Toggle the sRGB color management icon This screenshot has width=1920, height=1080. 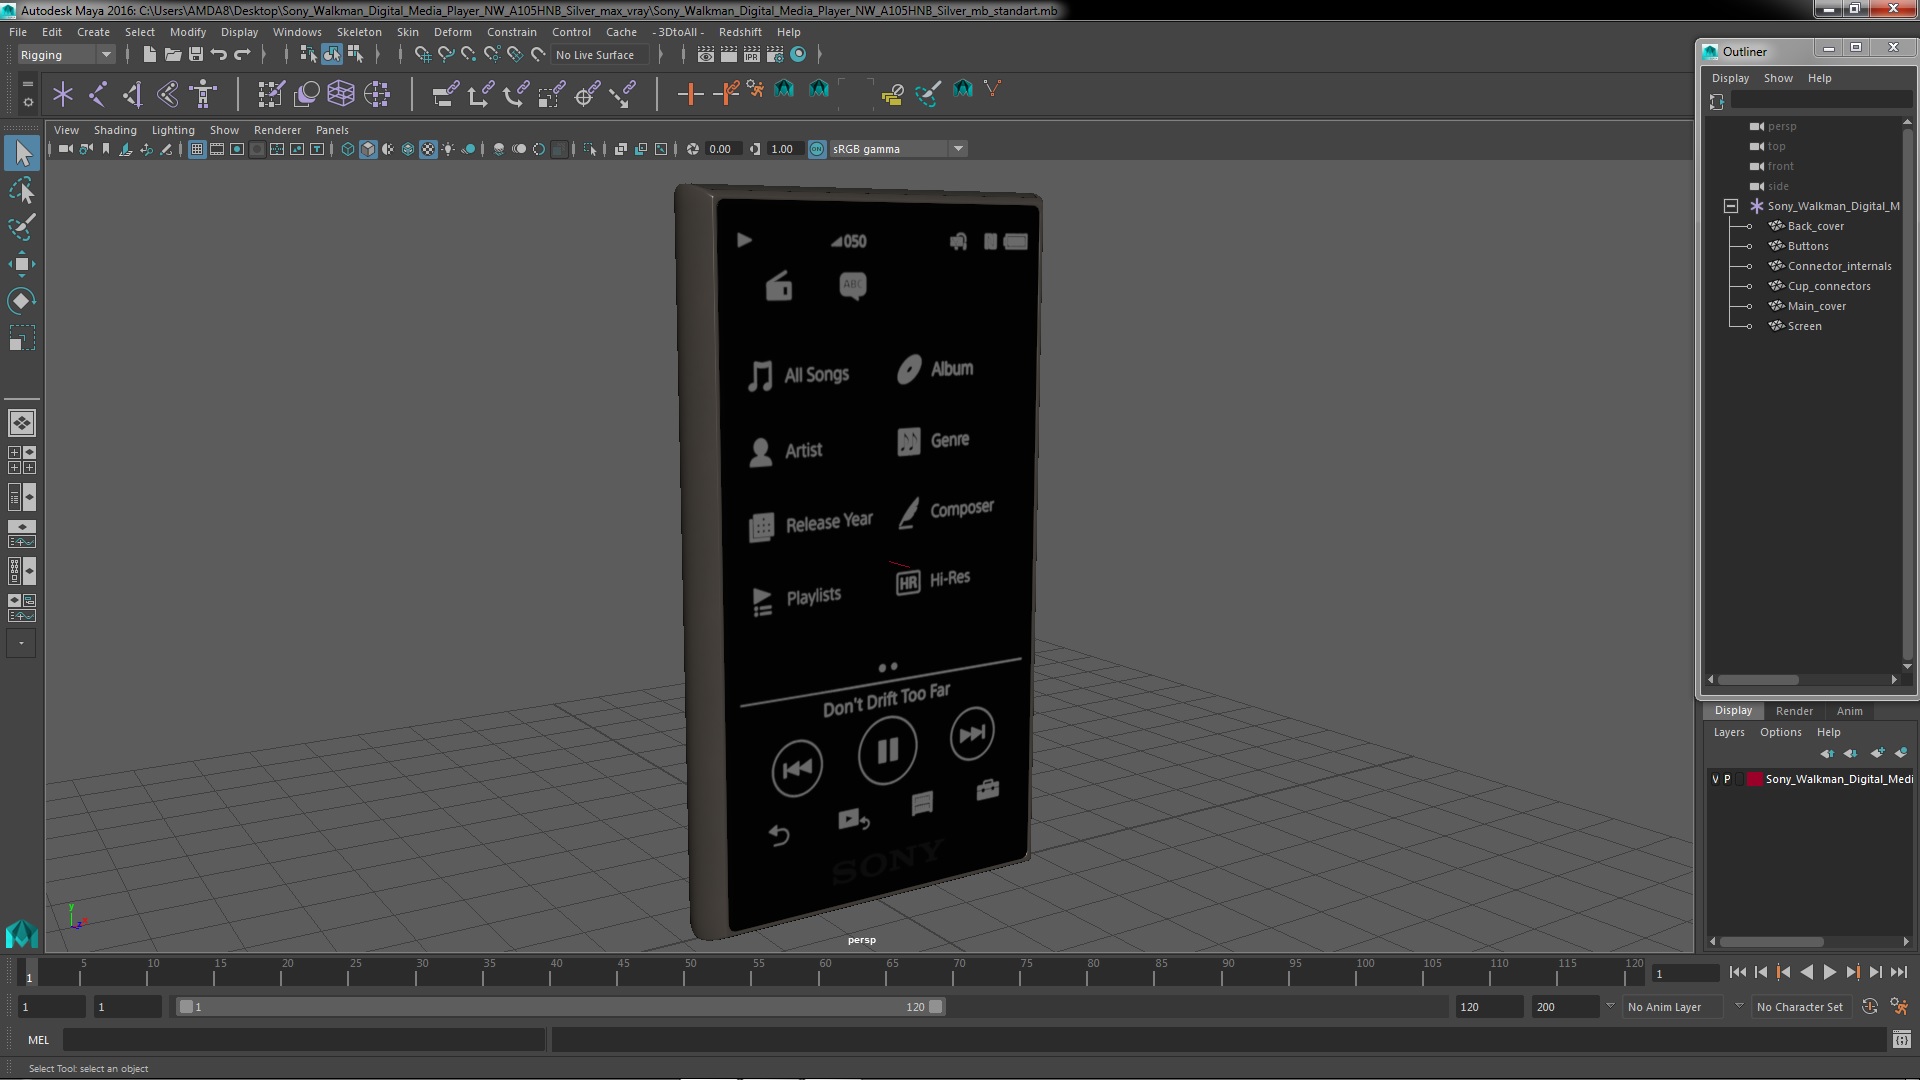[817, 149]
